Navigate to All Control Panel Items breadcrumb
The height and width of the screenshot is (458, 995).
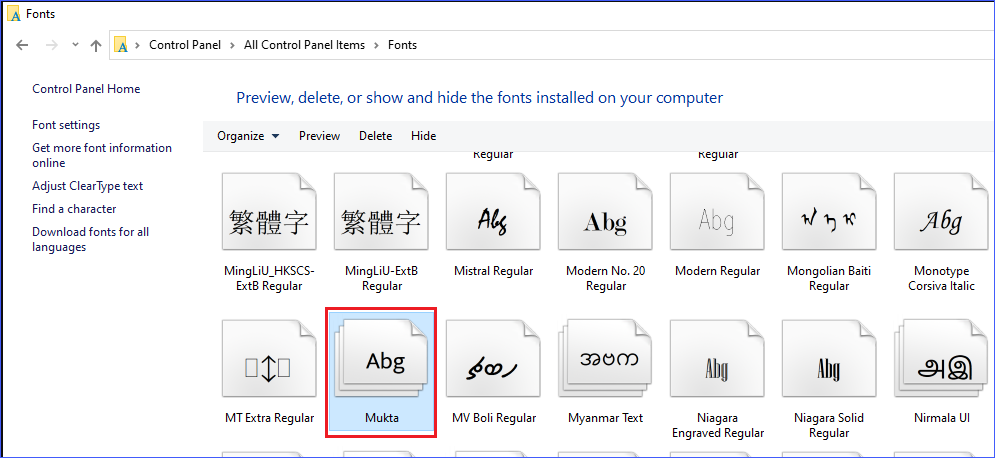pos(305,45)
